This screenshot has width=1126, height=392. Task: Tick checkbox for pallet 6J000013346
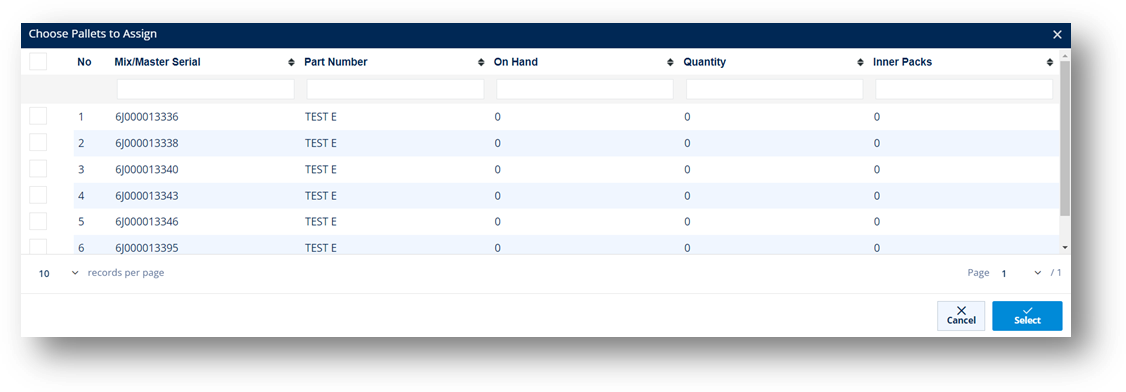pyautogui.click(x=38, y=221)
